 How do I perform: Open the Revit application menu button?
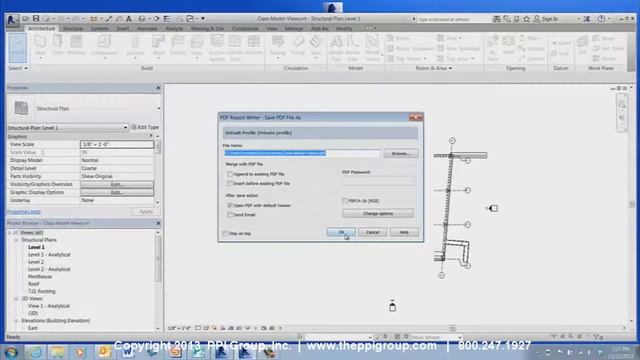[x=12, y=20]
